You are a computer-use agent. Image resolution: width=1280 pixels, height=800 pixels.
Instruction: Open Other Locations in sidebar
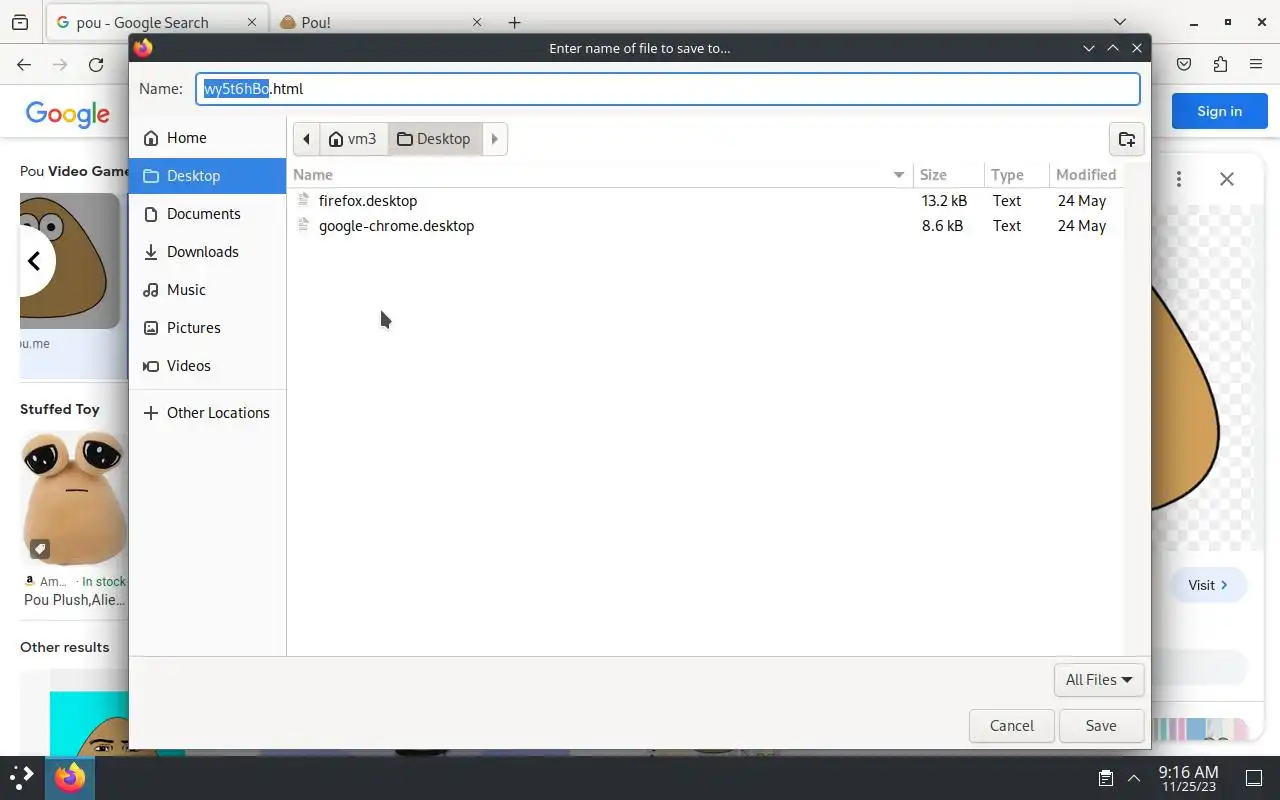coord(207,413)
